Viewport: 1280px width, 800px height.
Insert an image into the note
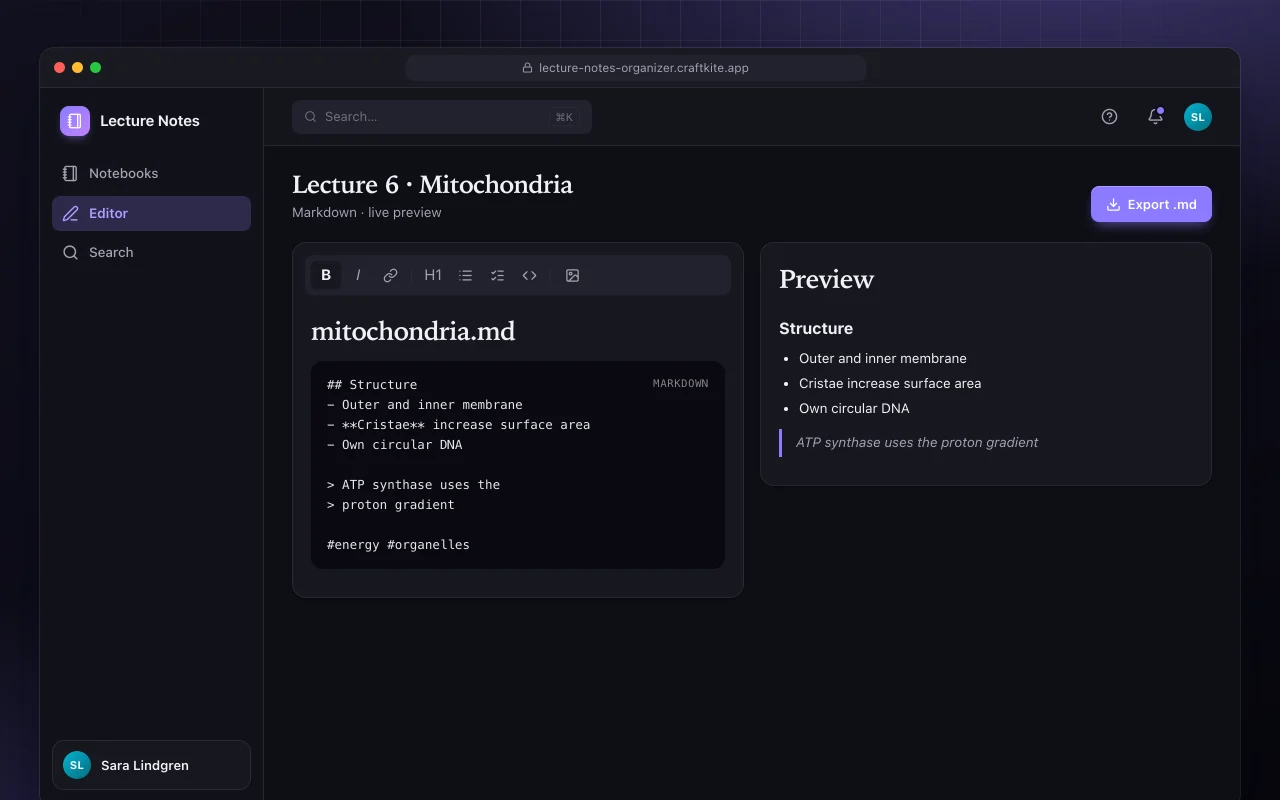[572, 275]
